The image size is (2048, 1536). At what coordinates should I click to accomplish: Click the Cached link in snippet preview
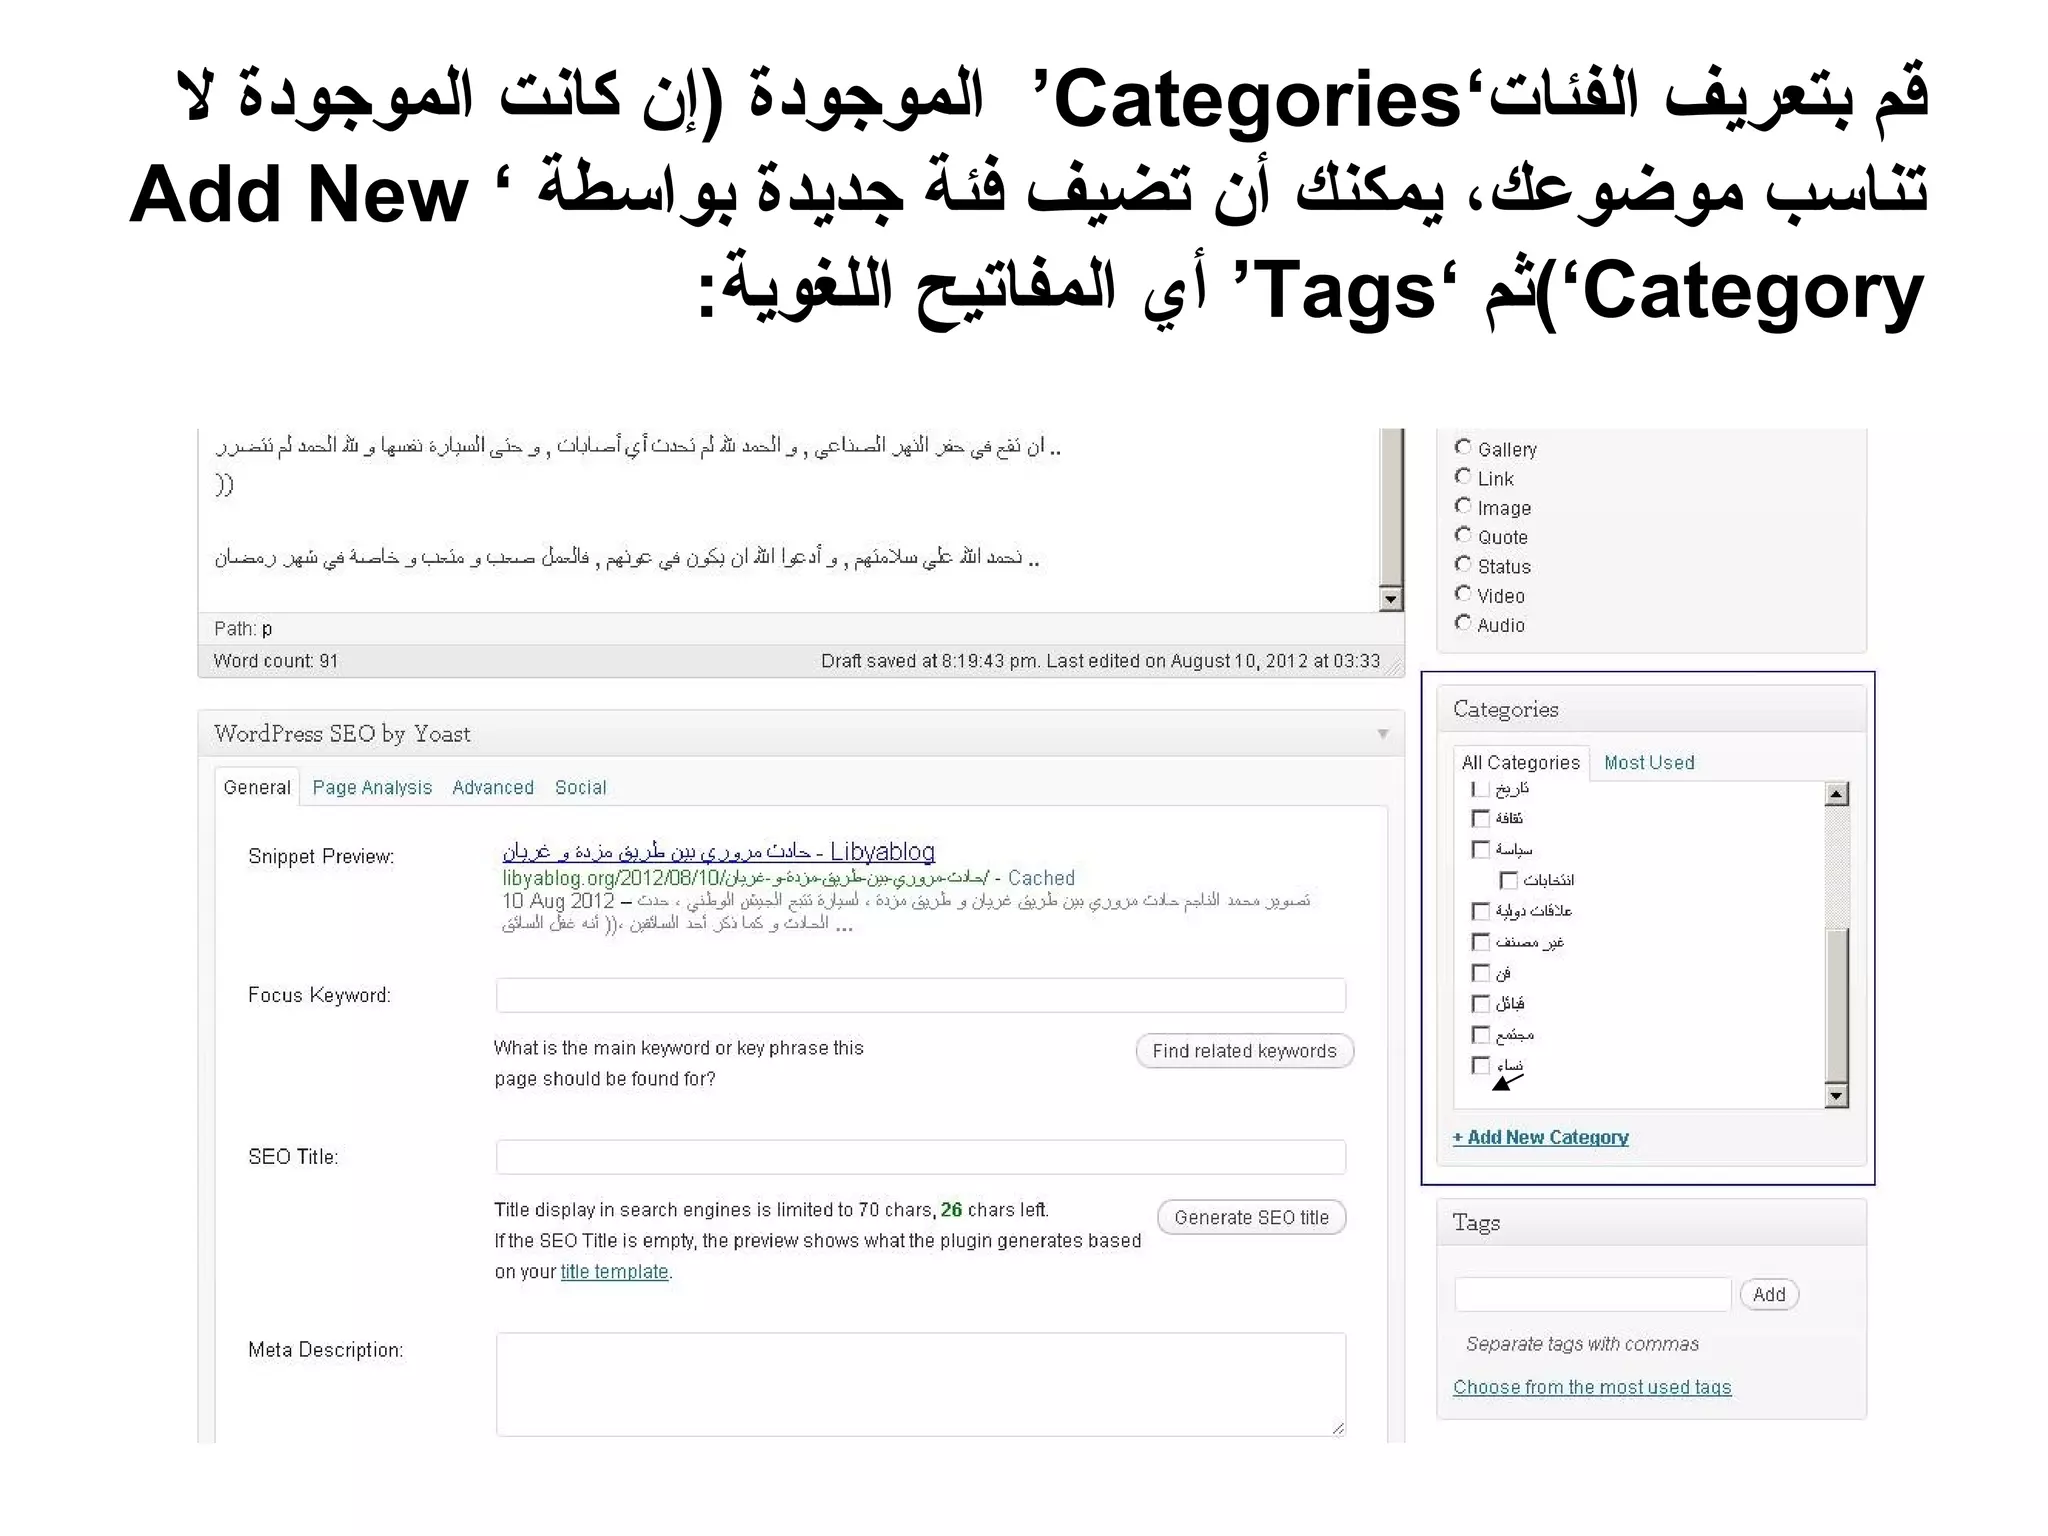[x=1041, y=878]
